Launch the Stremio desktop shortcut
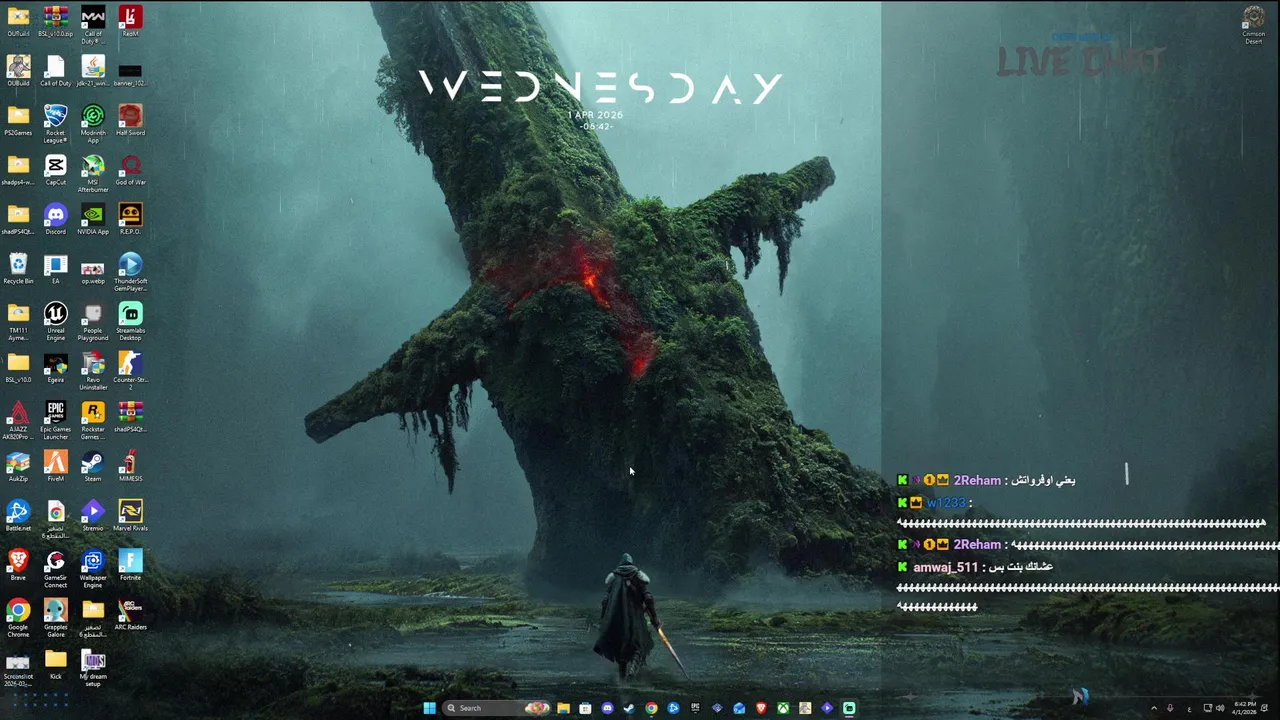Image resolution: width=1280 pixels, height=720 pixels. 93,516
